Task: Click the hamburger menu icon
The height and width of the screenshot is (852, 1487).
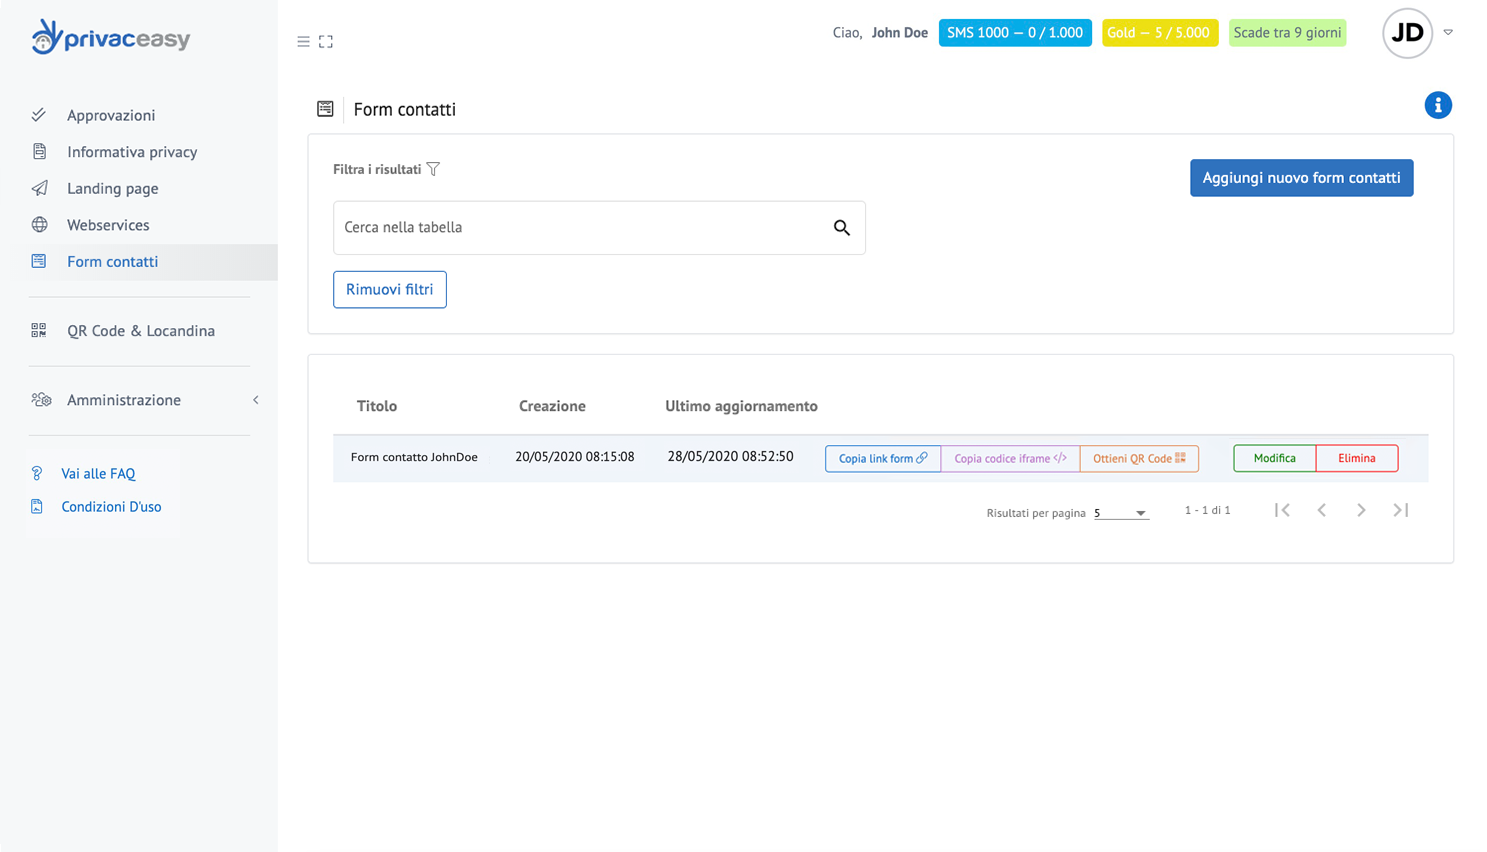Action: click(303, 42)
